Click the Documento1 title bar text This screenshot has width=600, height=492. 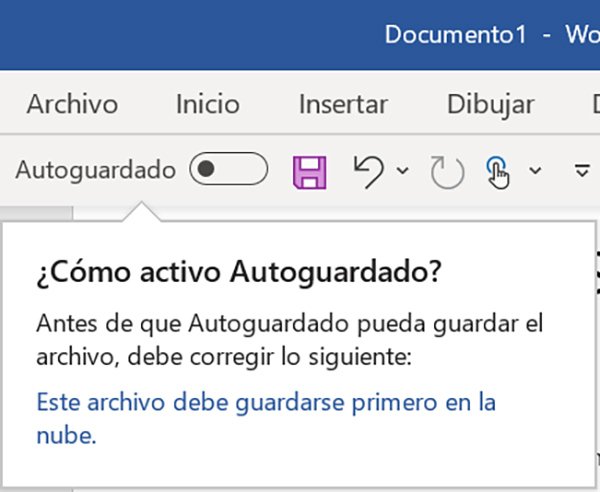click(x=456, y=34)
